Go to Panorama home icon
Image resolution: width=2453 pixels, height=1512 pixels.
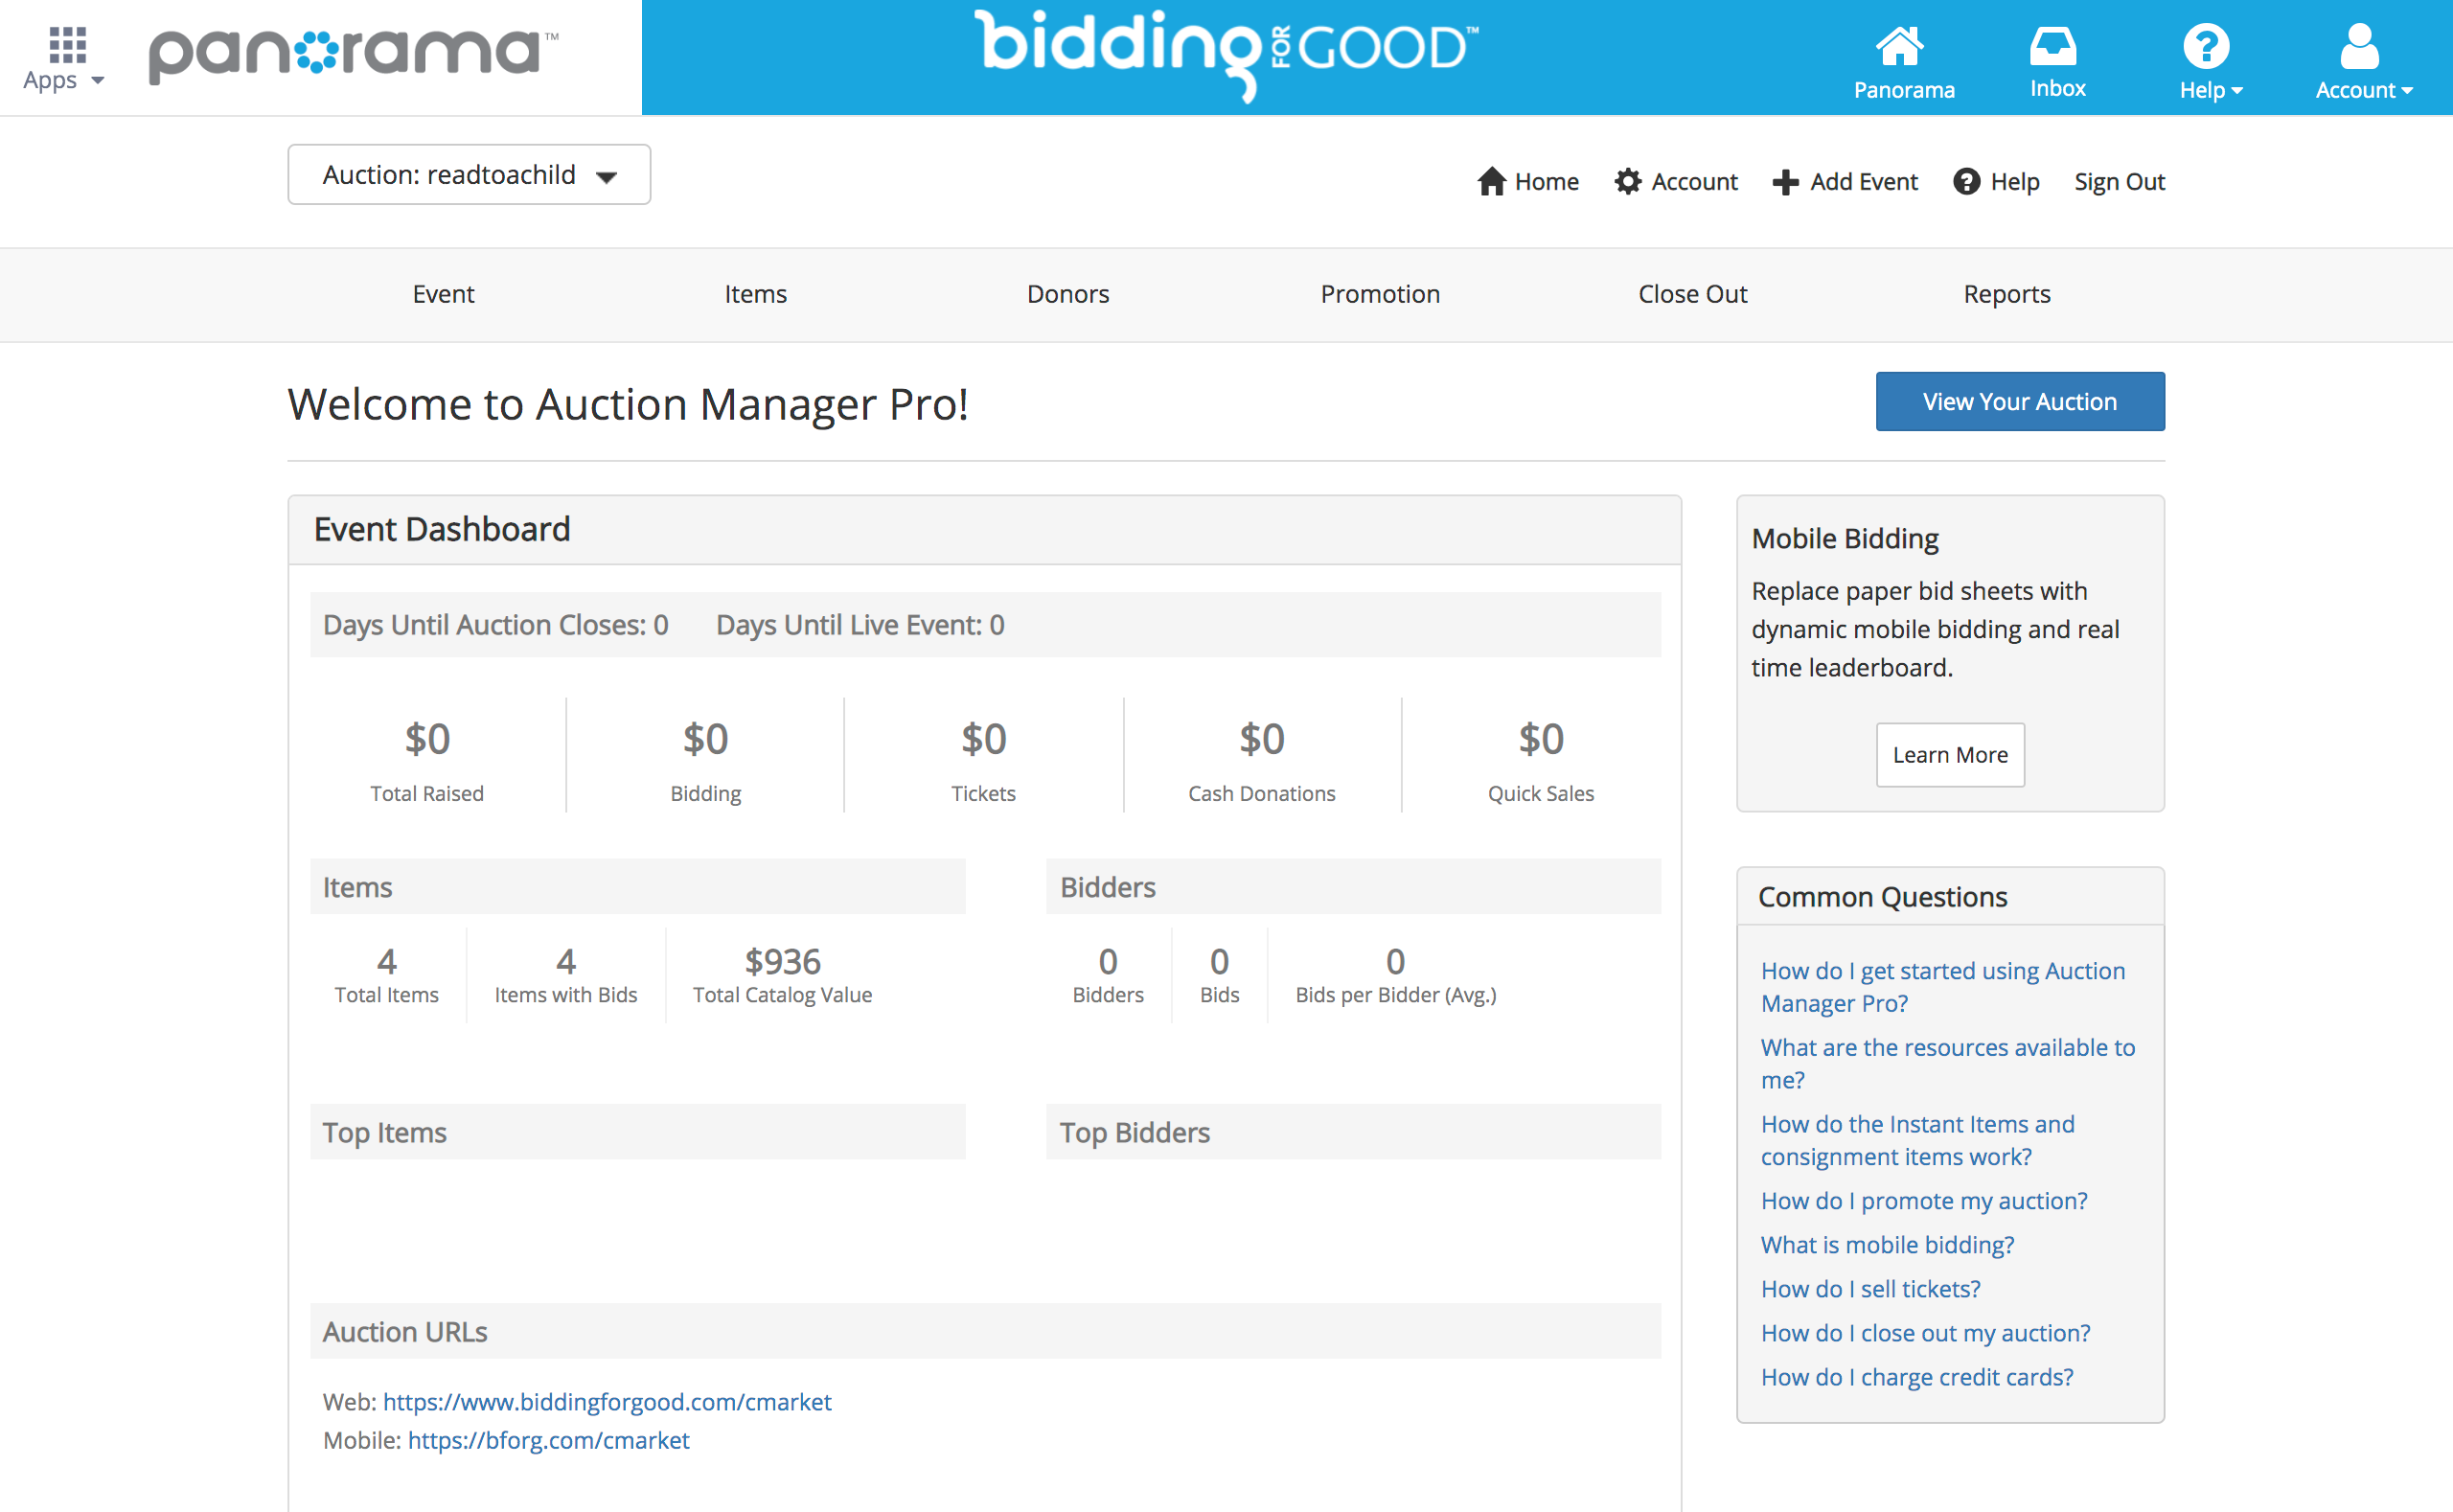tap(1901, 46)
